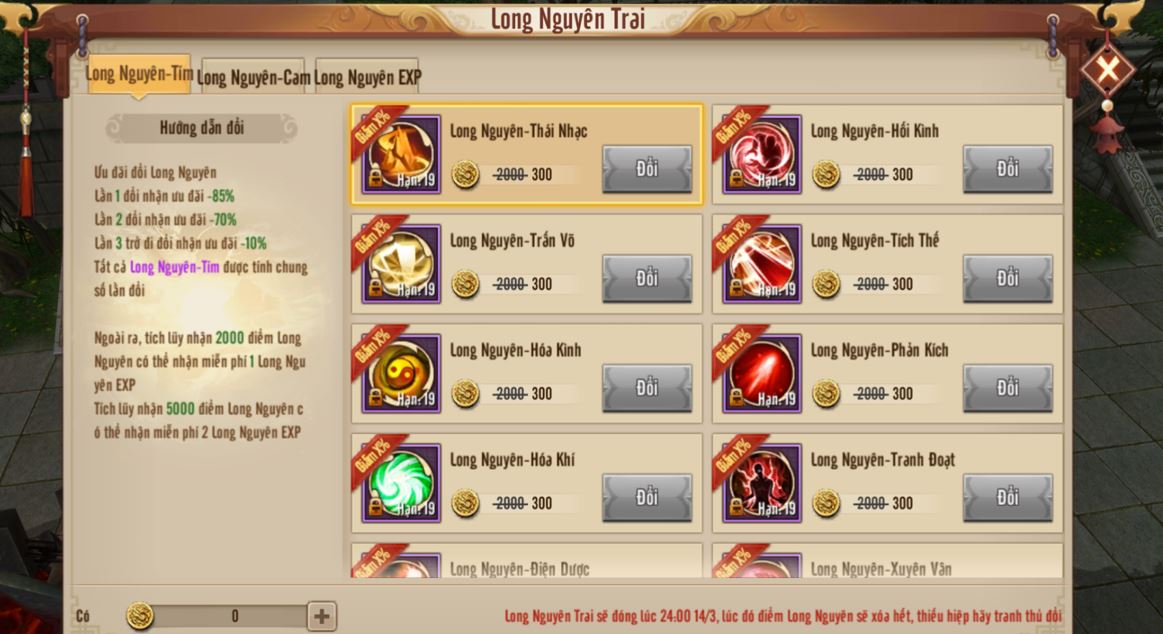Viewport: 1163px width, 634px height.
Task: Open the Long Nguyên EXP tab
Action: [x=367, y=76]
